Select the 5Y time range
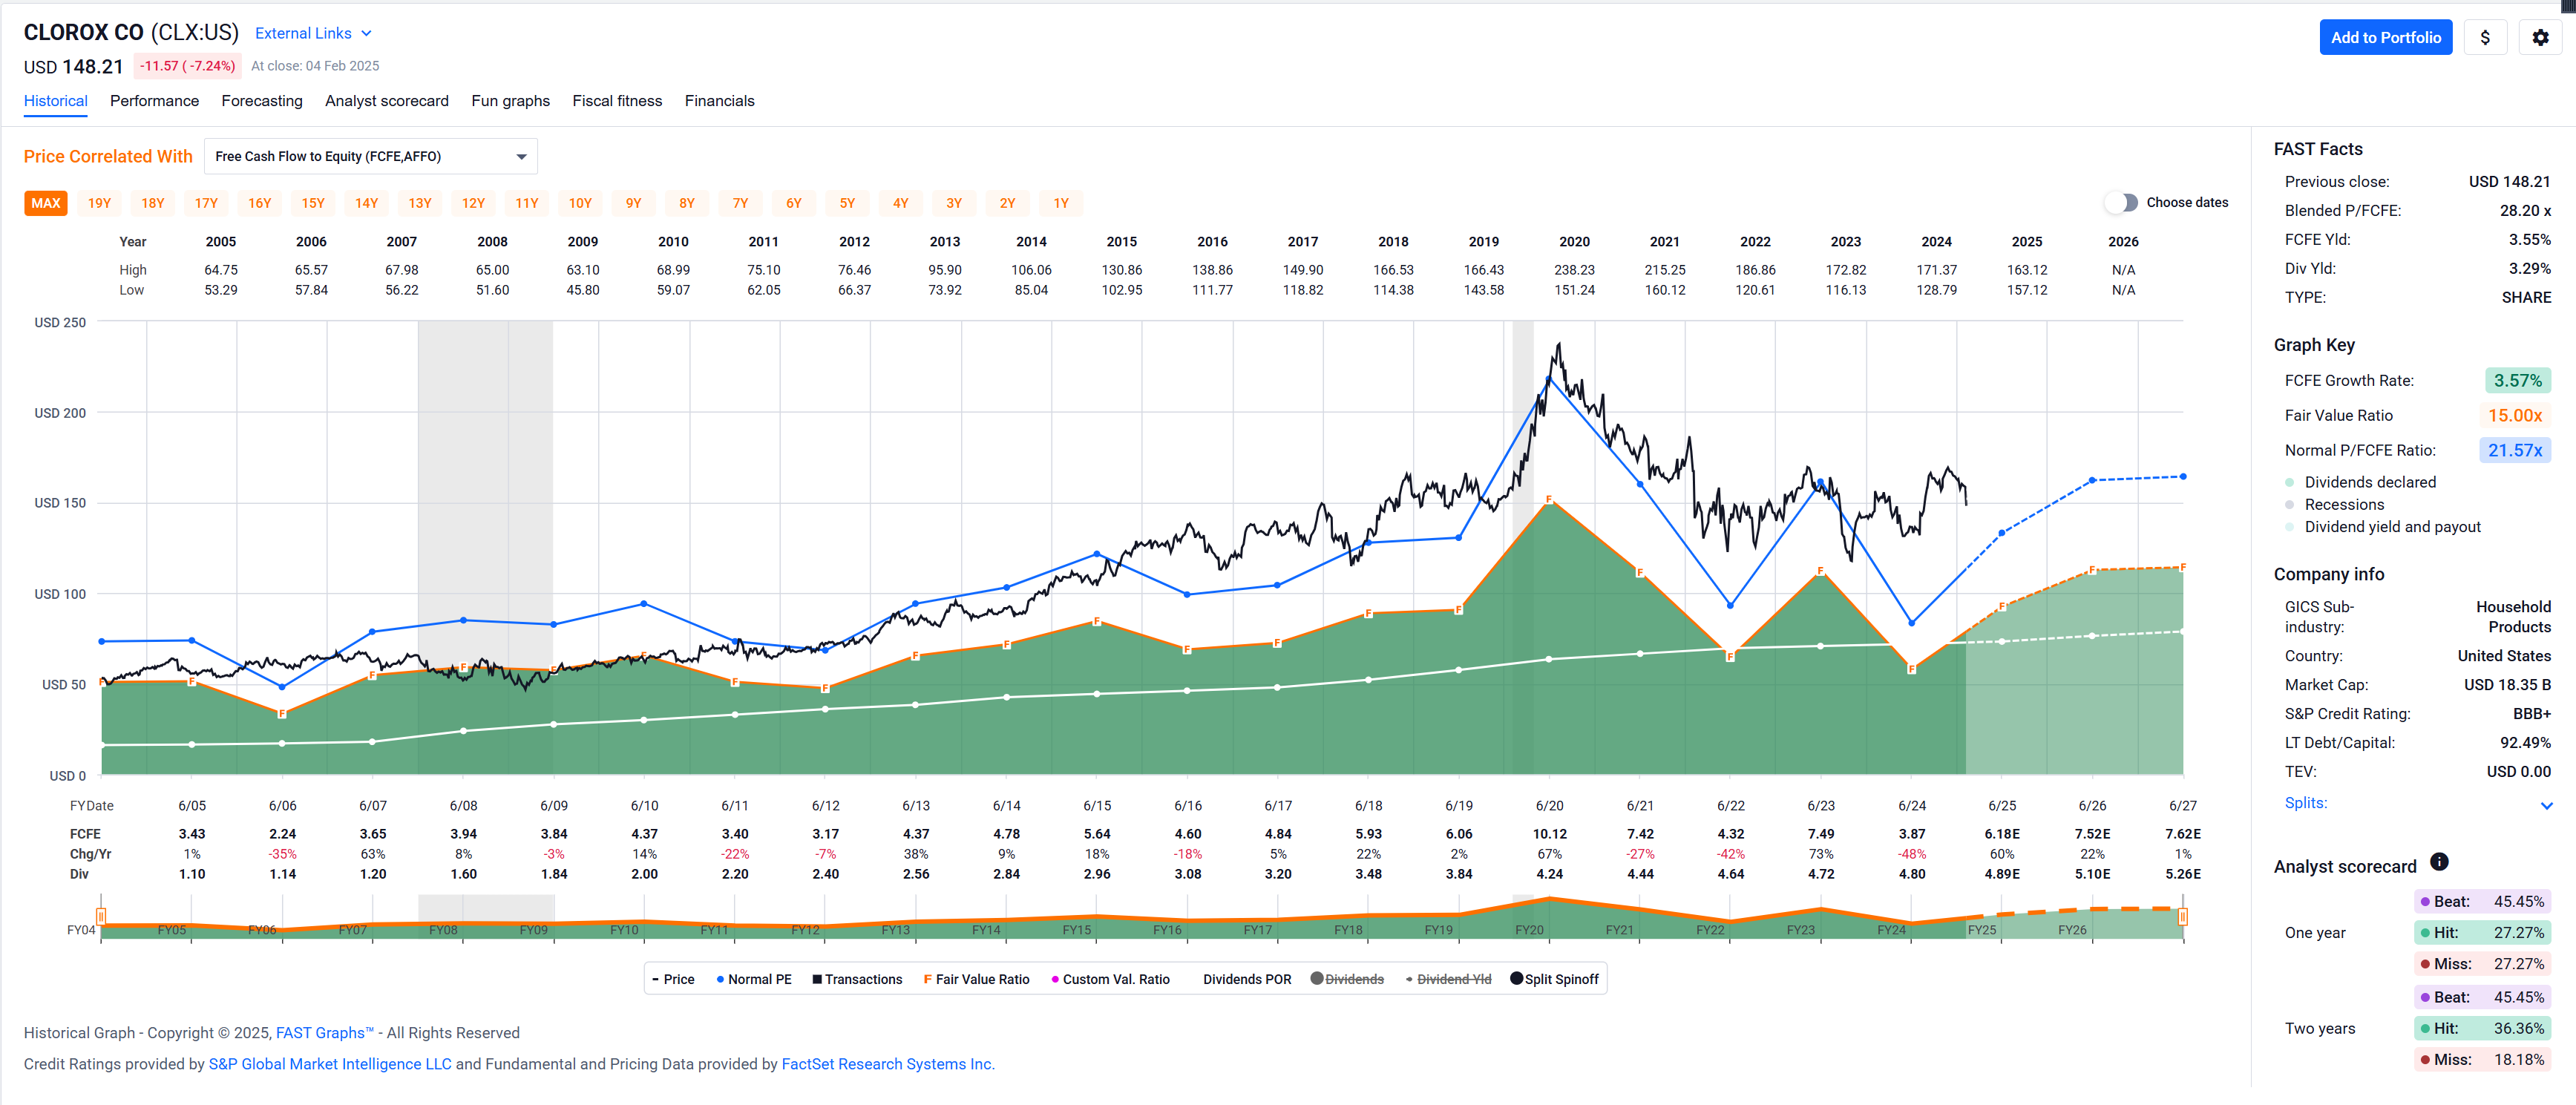2576x1105 pixels. pos(847,203)
